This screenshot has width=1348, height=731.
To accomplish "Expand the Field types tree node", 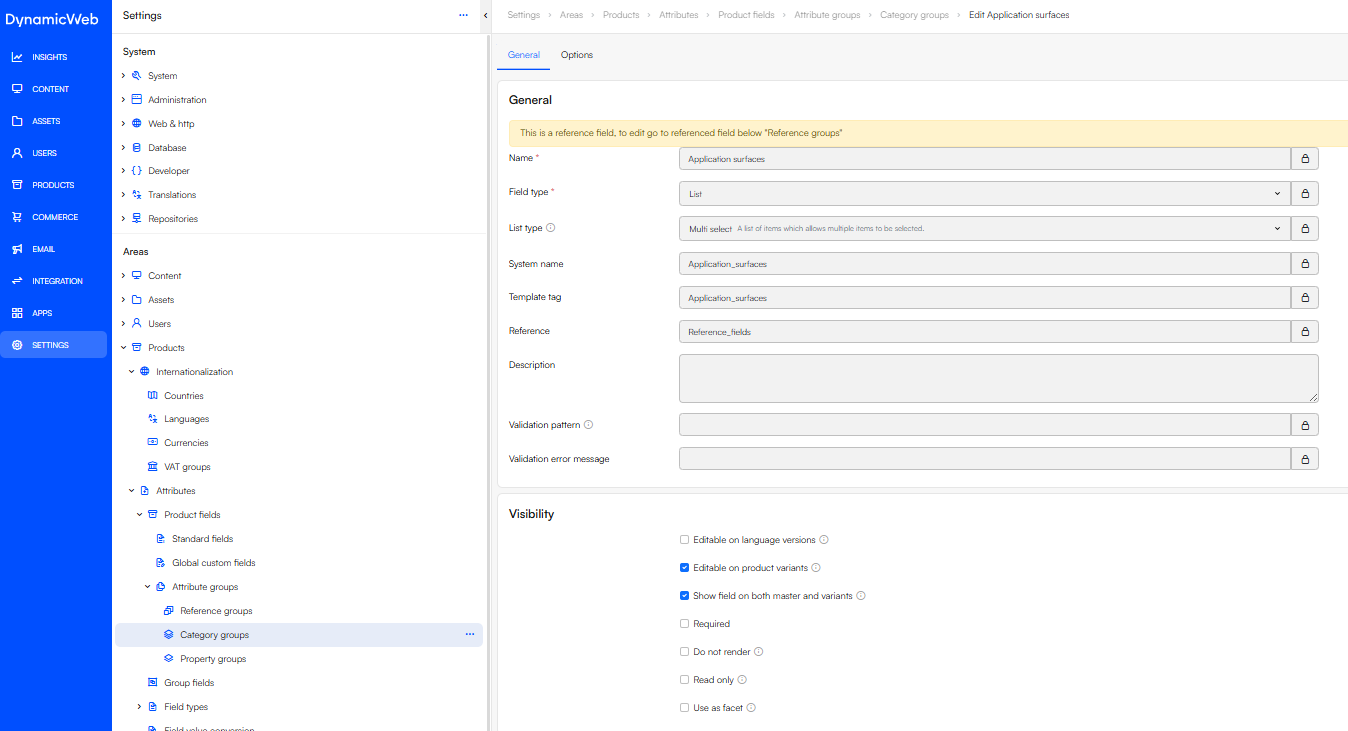I will (139, 707).
